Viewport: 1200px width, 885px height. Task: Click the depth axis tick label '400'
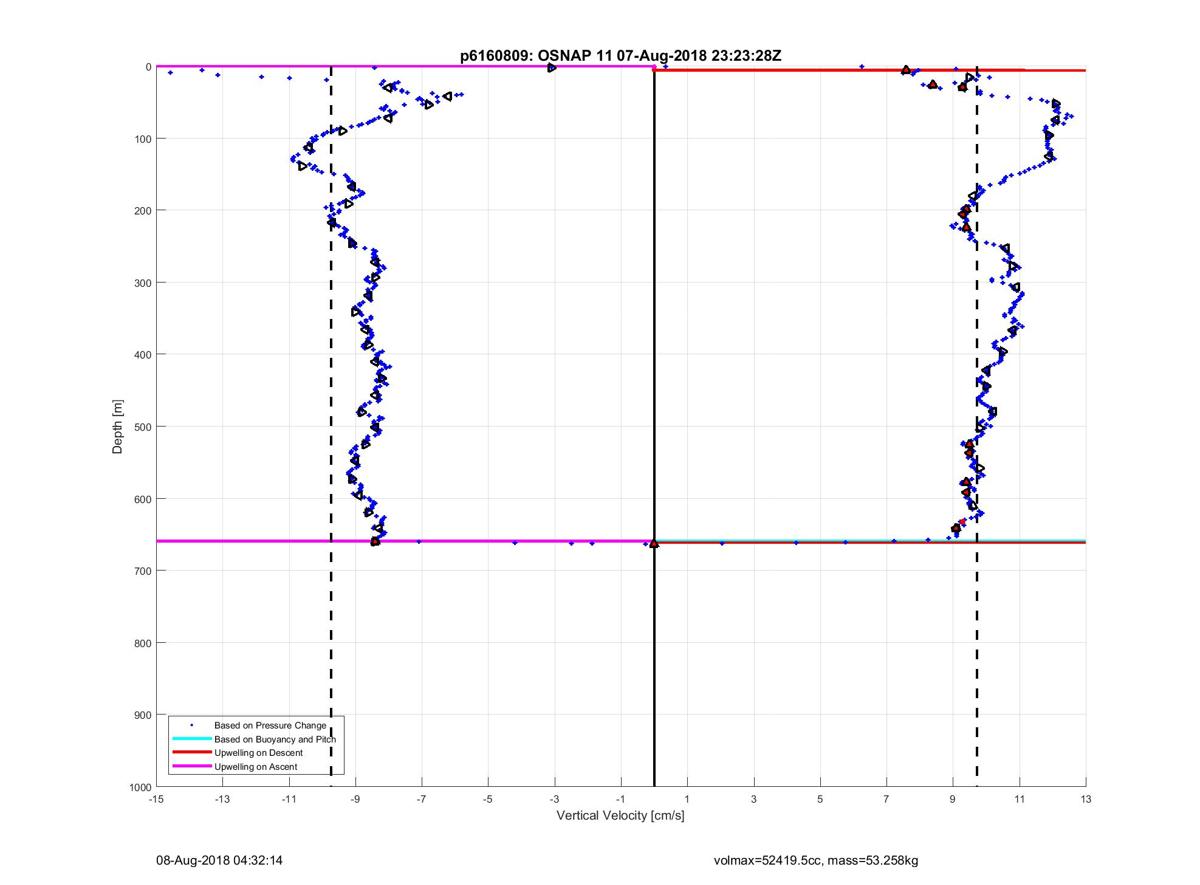tap(142, 355)
